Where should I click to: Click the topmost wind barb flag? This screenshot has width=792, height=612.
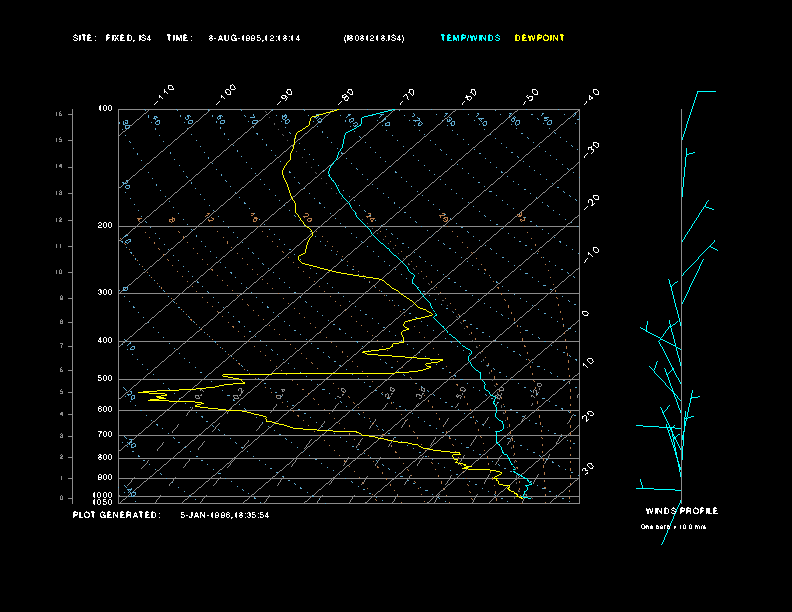point(706,91)
